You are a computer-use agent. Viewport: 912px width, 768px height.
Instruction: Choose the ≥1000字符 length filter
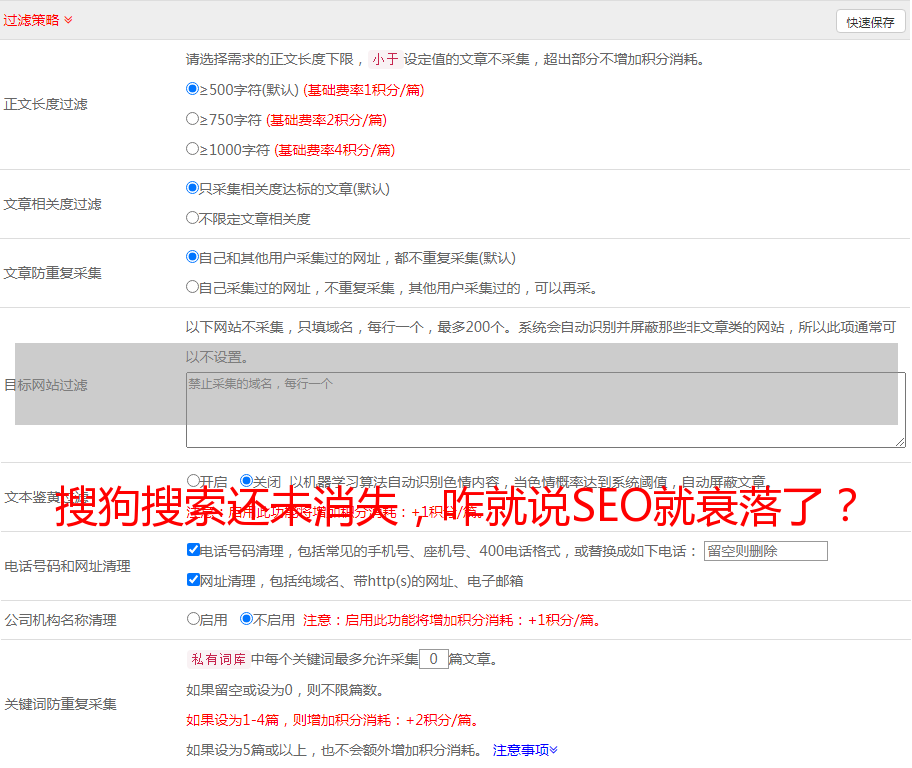193,149
